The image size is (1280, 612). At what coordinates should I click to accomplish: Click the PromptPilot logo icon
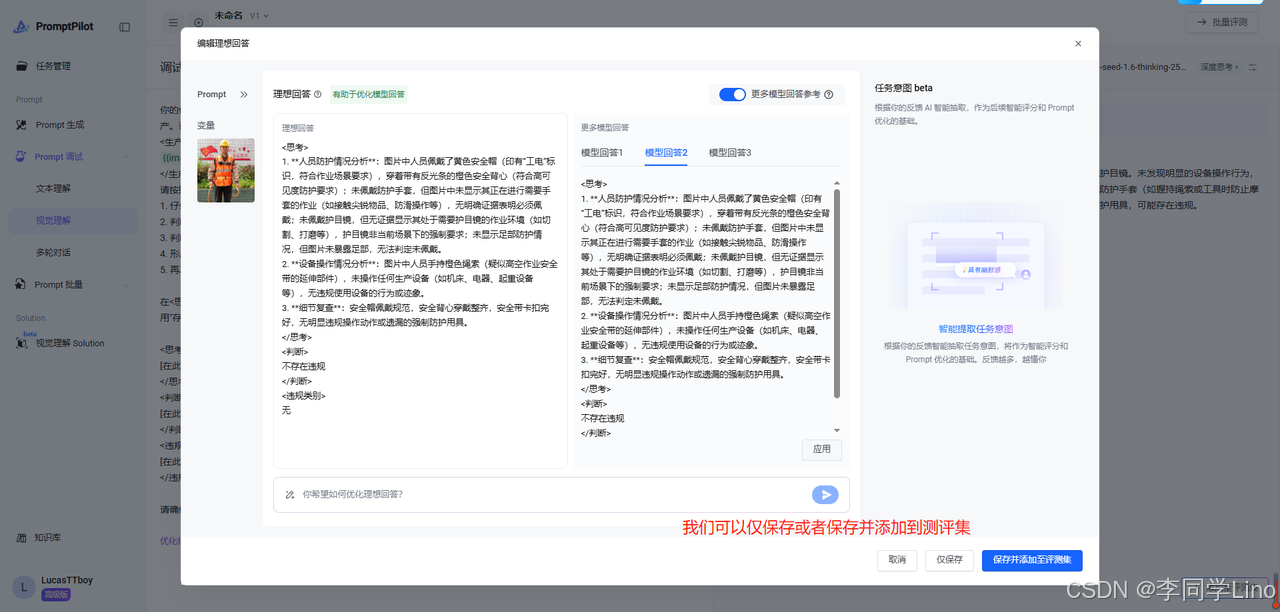coord(21,27)
